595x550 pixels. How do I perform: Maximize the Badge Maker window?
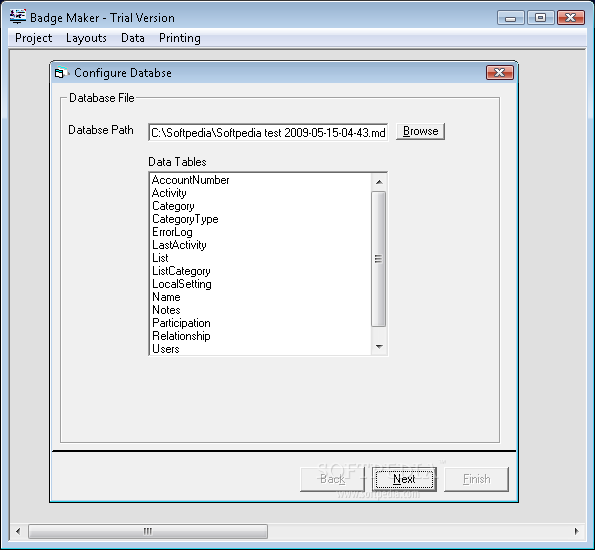(540, 18)
